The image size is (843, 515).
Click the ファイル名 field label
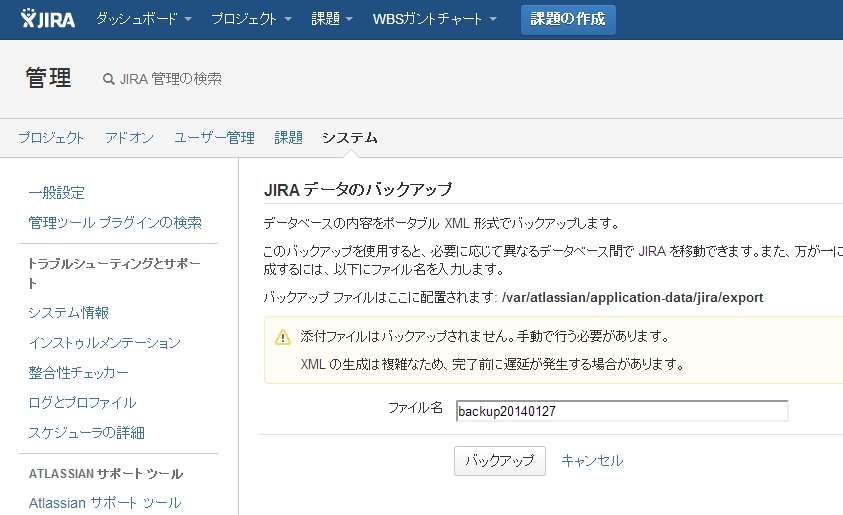pos(415,408)
